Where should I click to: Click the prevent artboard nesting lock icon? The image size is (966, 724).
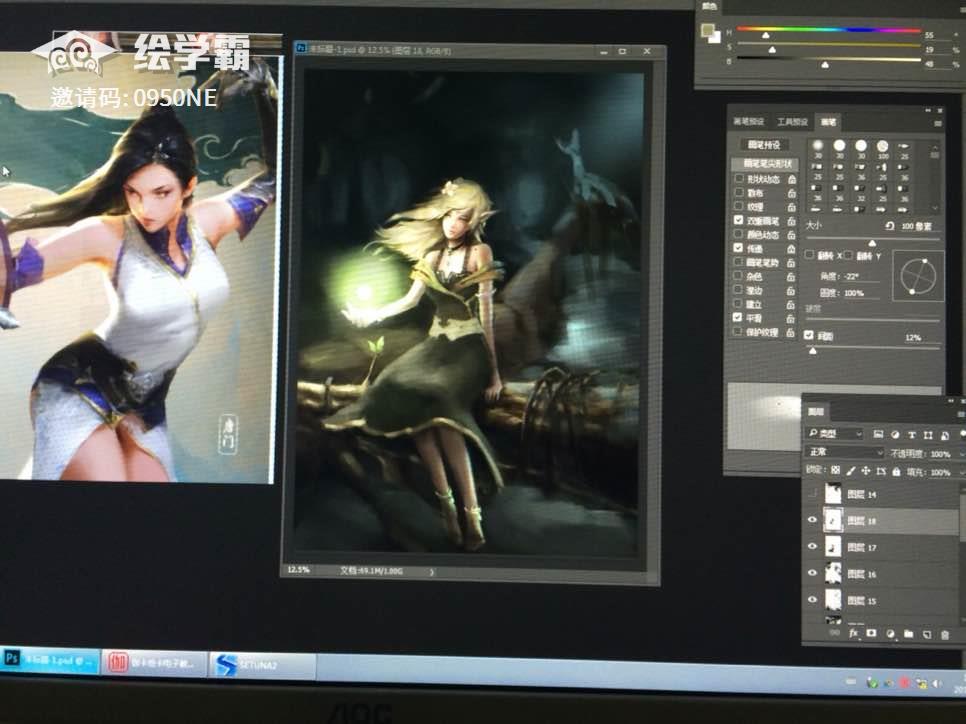point(881,471)
